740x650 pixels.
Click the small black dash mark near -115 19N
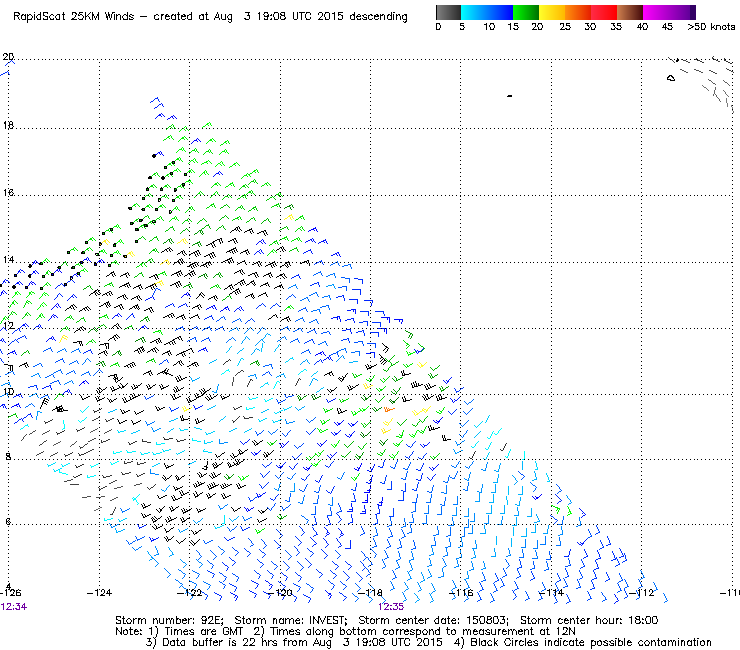[x=509, y=96]
